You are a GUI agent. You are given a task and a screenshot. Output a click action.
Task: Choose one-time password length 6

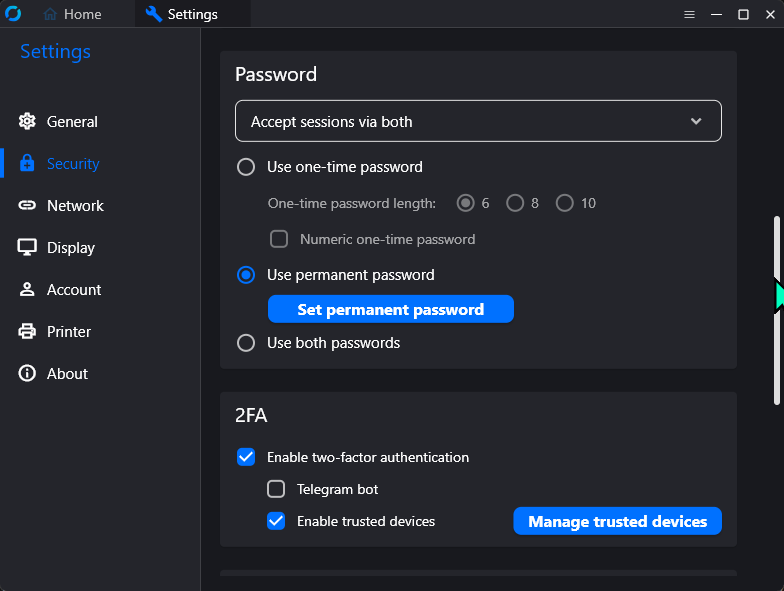point(466,203)
